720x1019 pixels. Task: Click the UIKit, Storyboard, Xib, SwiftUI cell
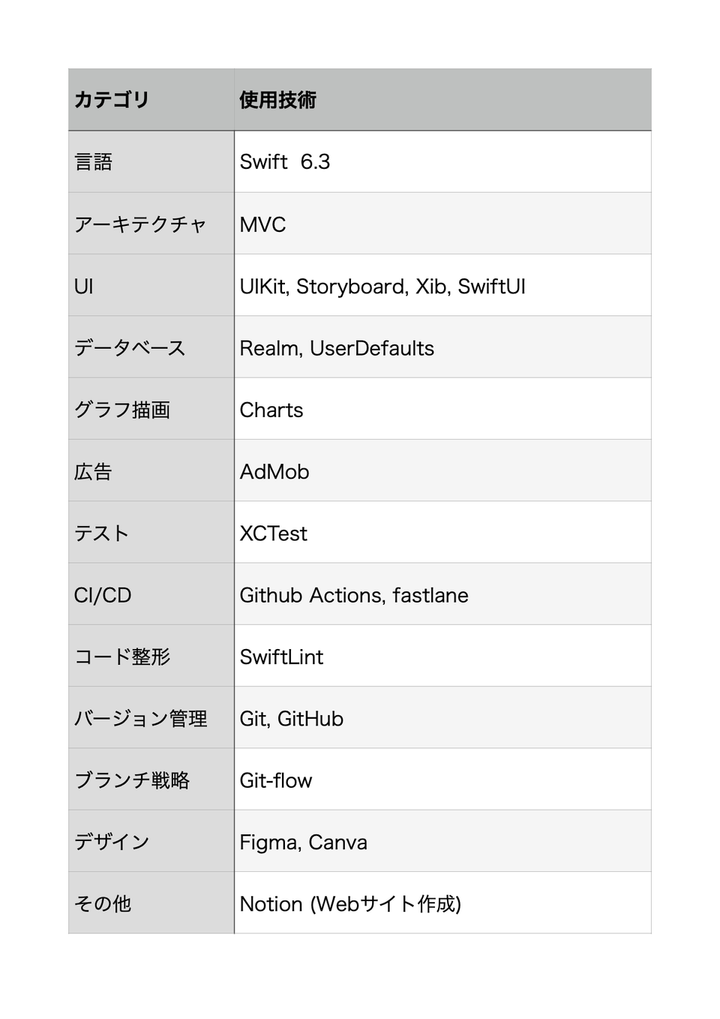(382, 286)
